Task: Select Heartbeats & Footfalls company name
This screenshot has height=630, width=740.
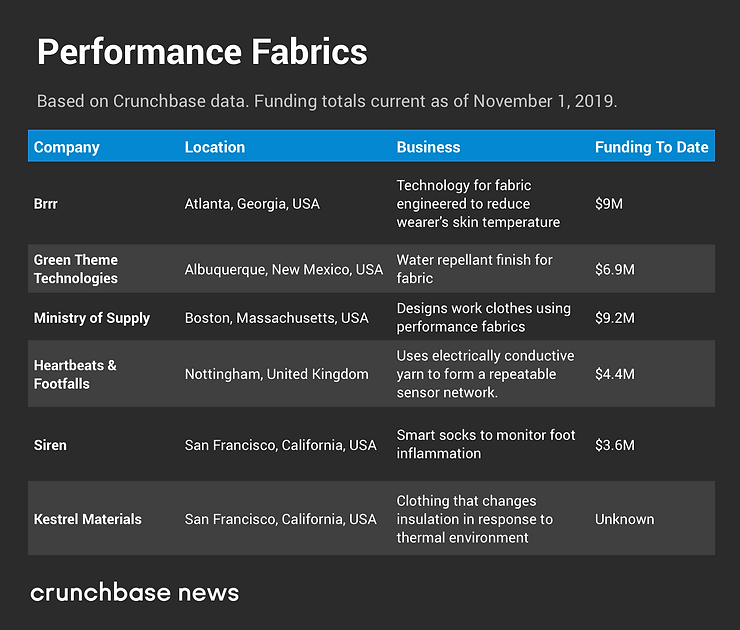Action: point(75,374)
